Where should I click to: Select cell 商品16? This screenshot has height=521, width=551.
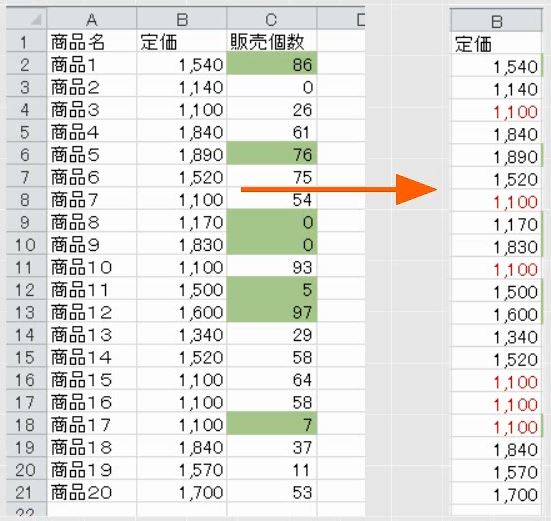91,401
